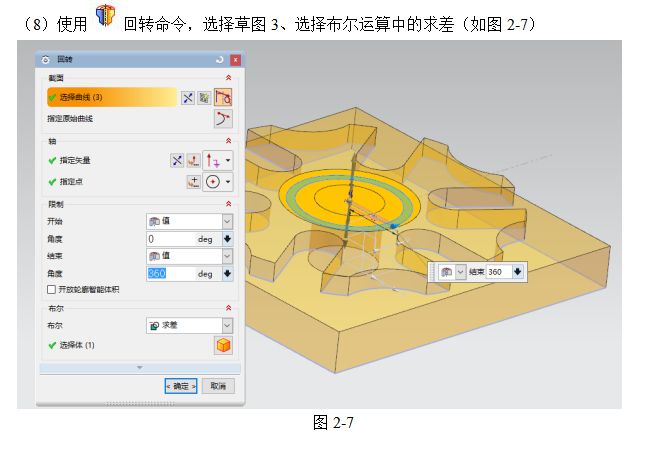Screen dimensions: 648x450
Task: Click the 指定矢量 label
Action: [x=75, y=160]
